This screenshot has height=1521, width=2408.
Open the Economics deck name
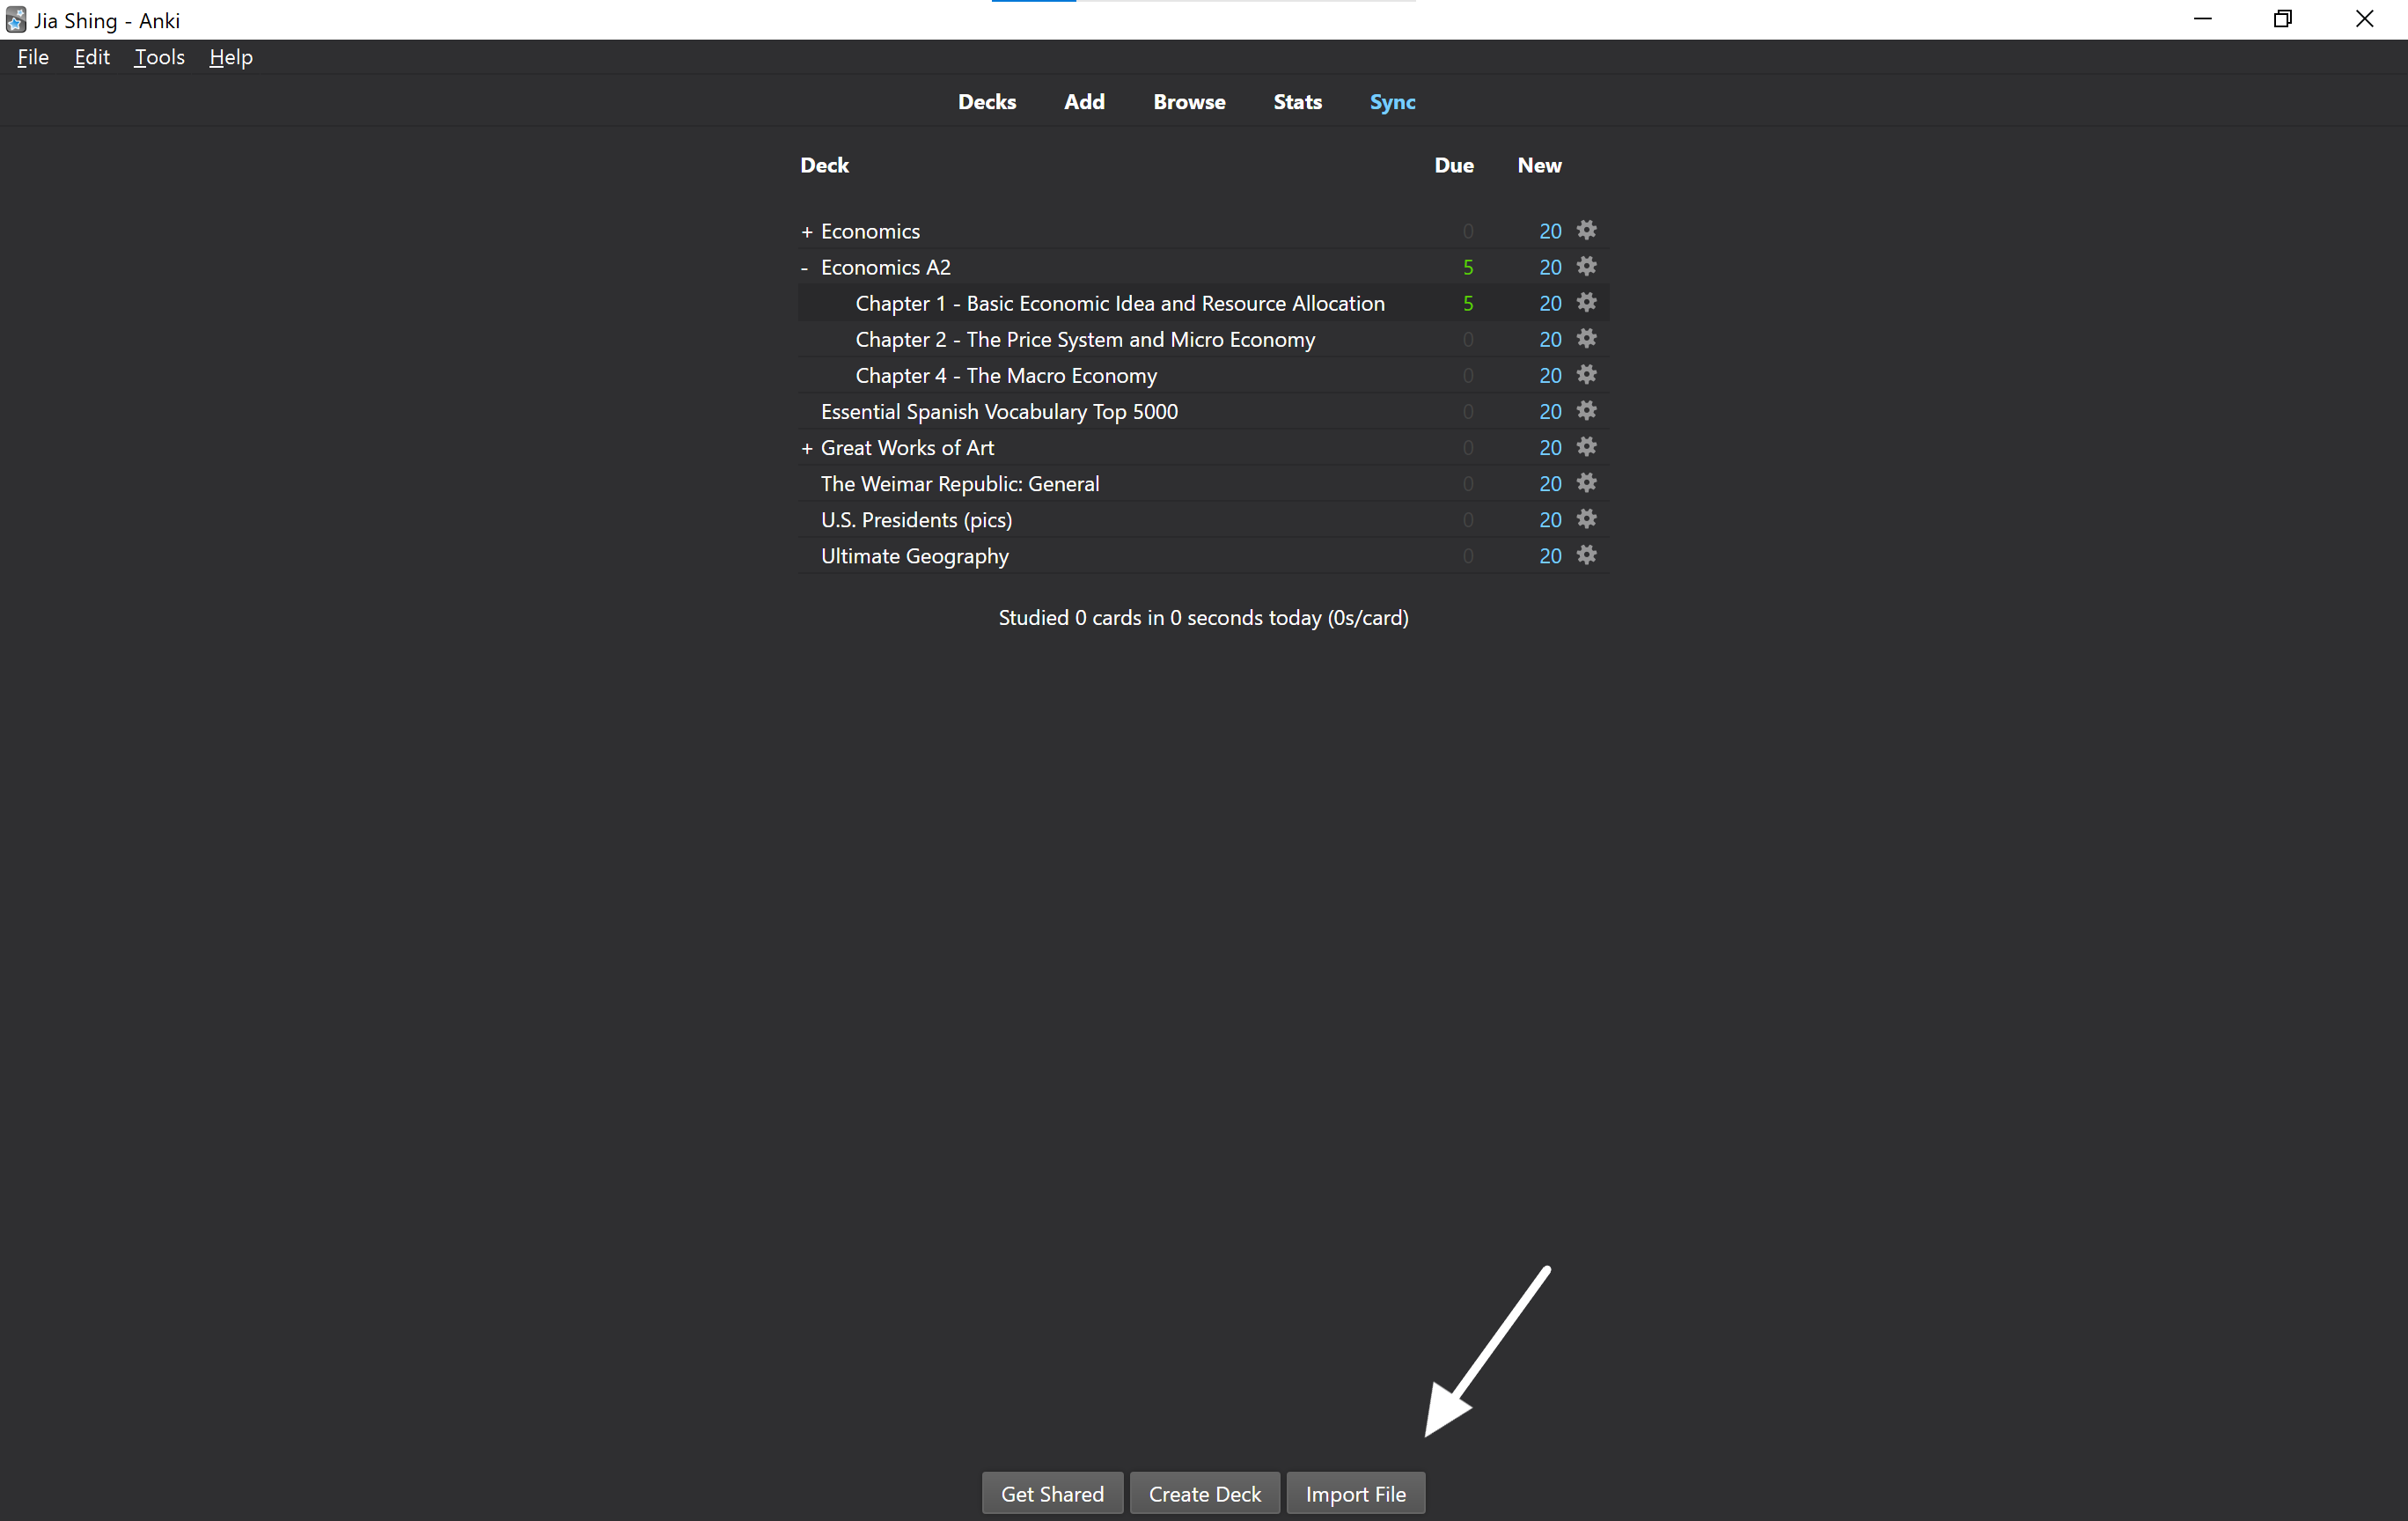(x=870, y=231)
